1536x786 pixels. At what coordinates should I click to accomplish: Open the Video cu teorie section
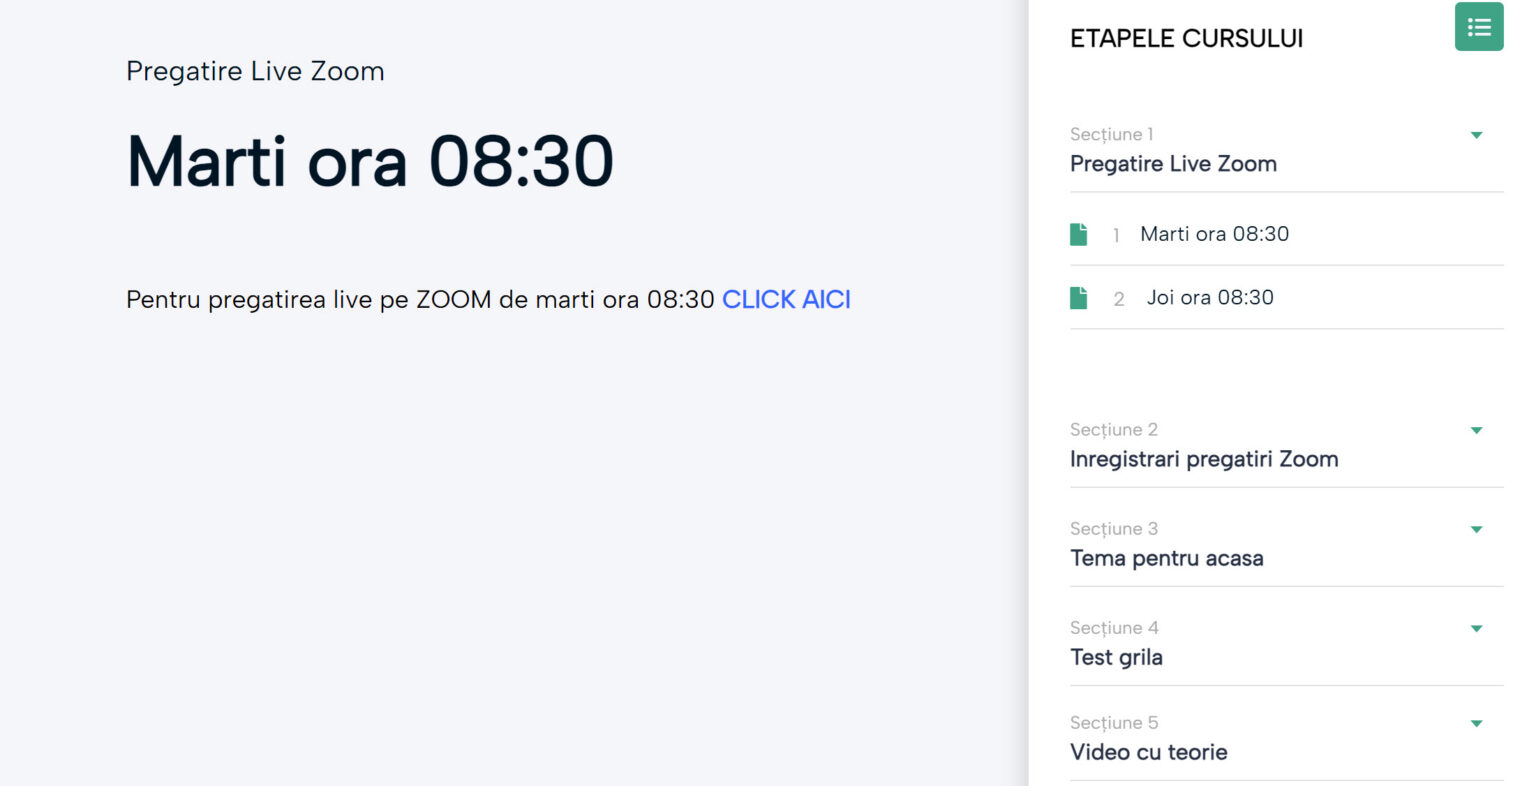[1148, 752]
